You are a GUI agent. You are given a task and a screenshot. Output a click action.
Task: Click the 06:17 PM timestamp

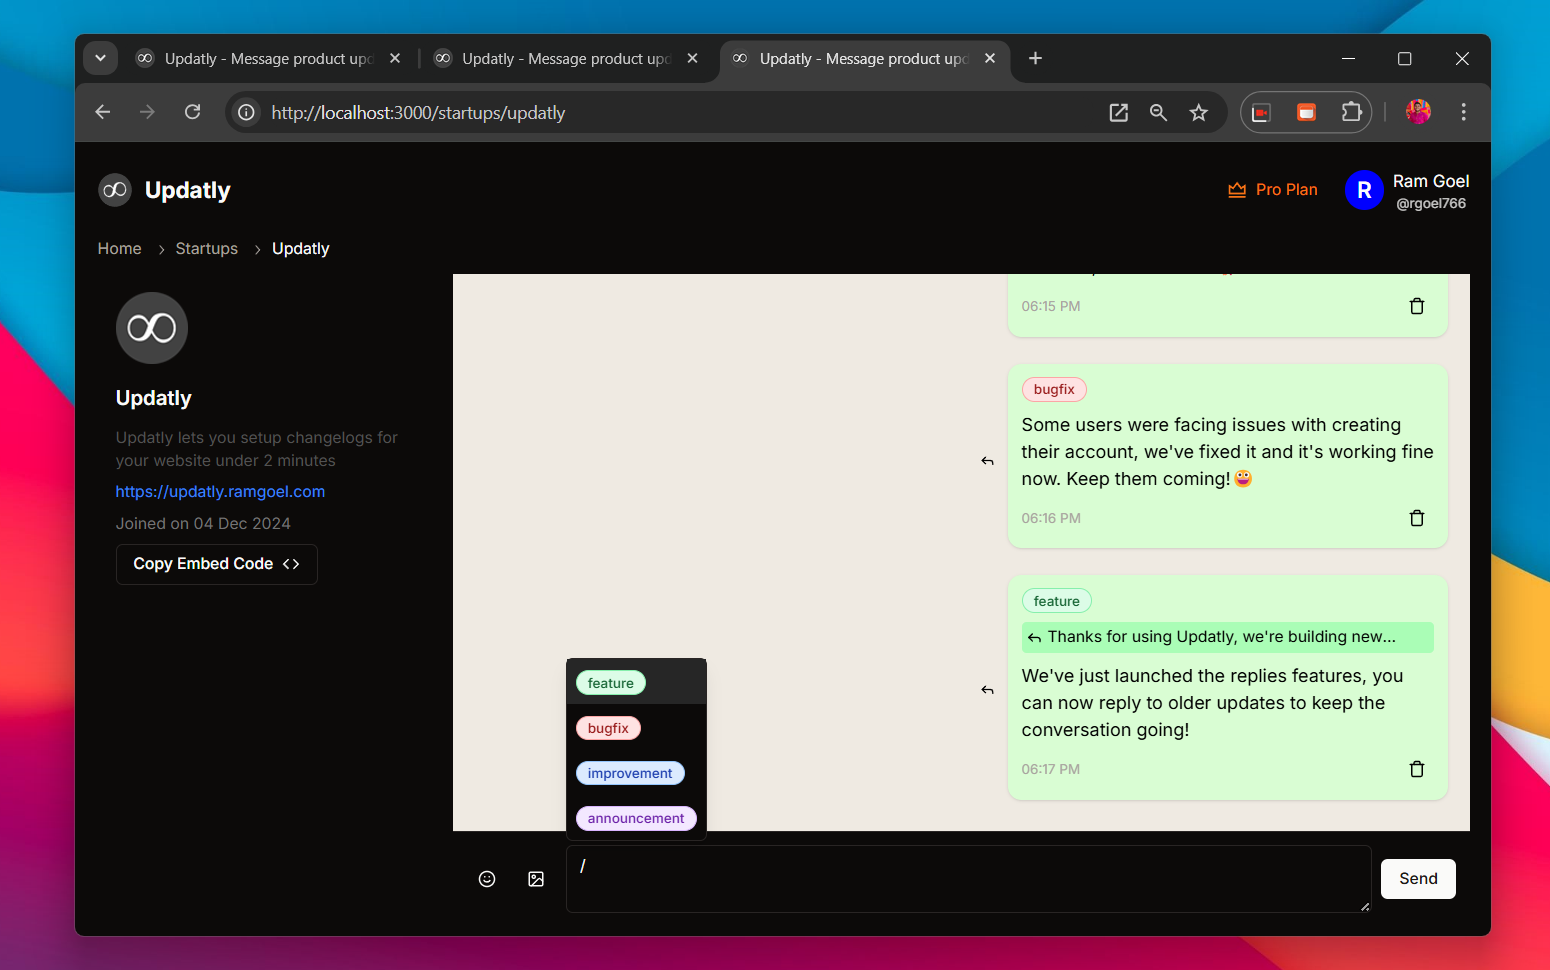click(1051, 769)
